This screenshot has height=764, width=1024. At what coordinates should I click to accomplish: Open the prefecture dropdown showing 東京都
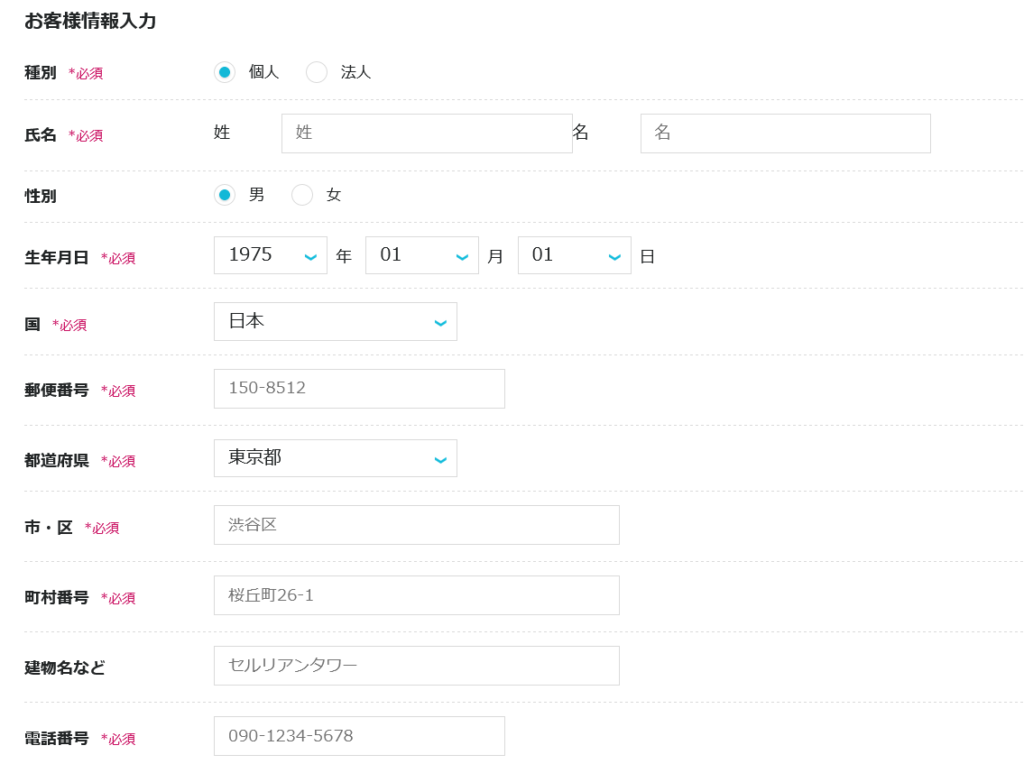336,458
